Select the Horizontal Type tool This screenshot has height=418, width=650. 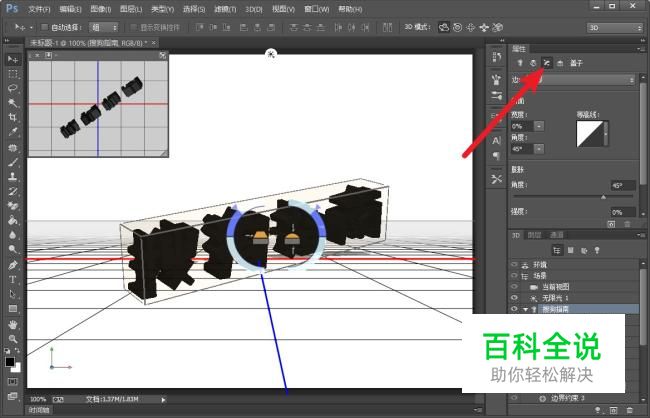click(x=13, y=279)
